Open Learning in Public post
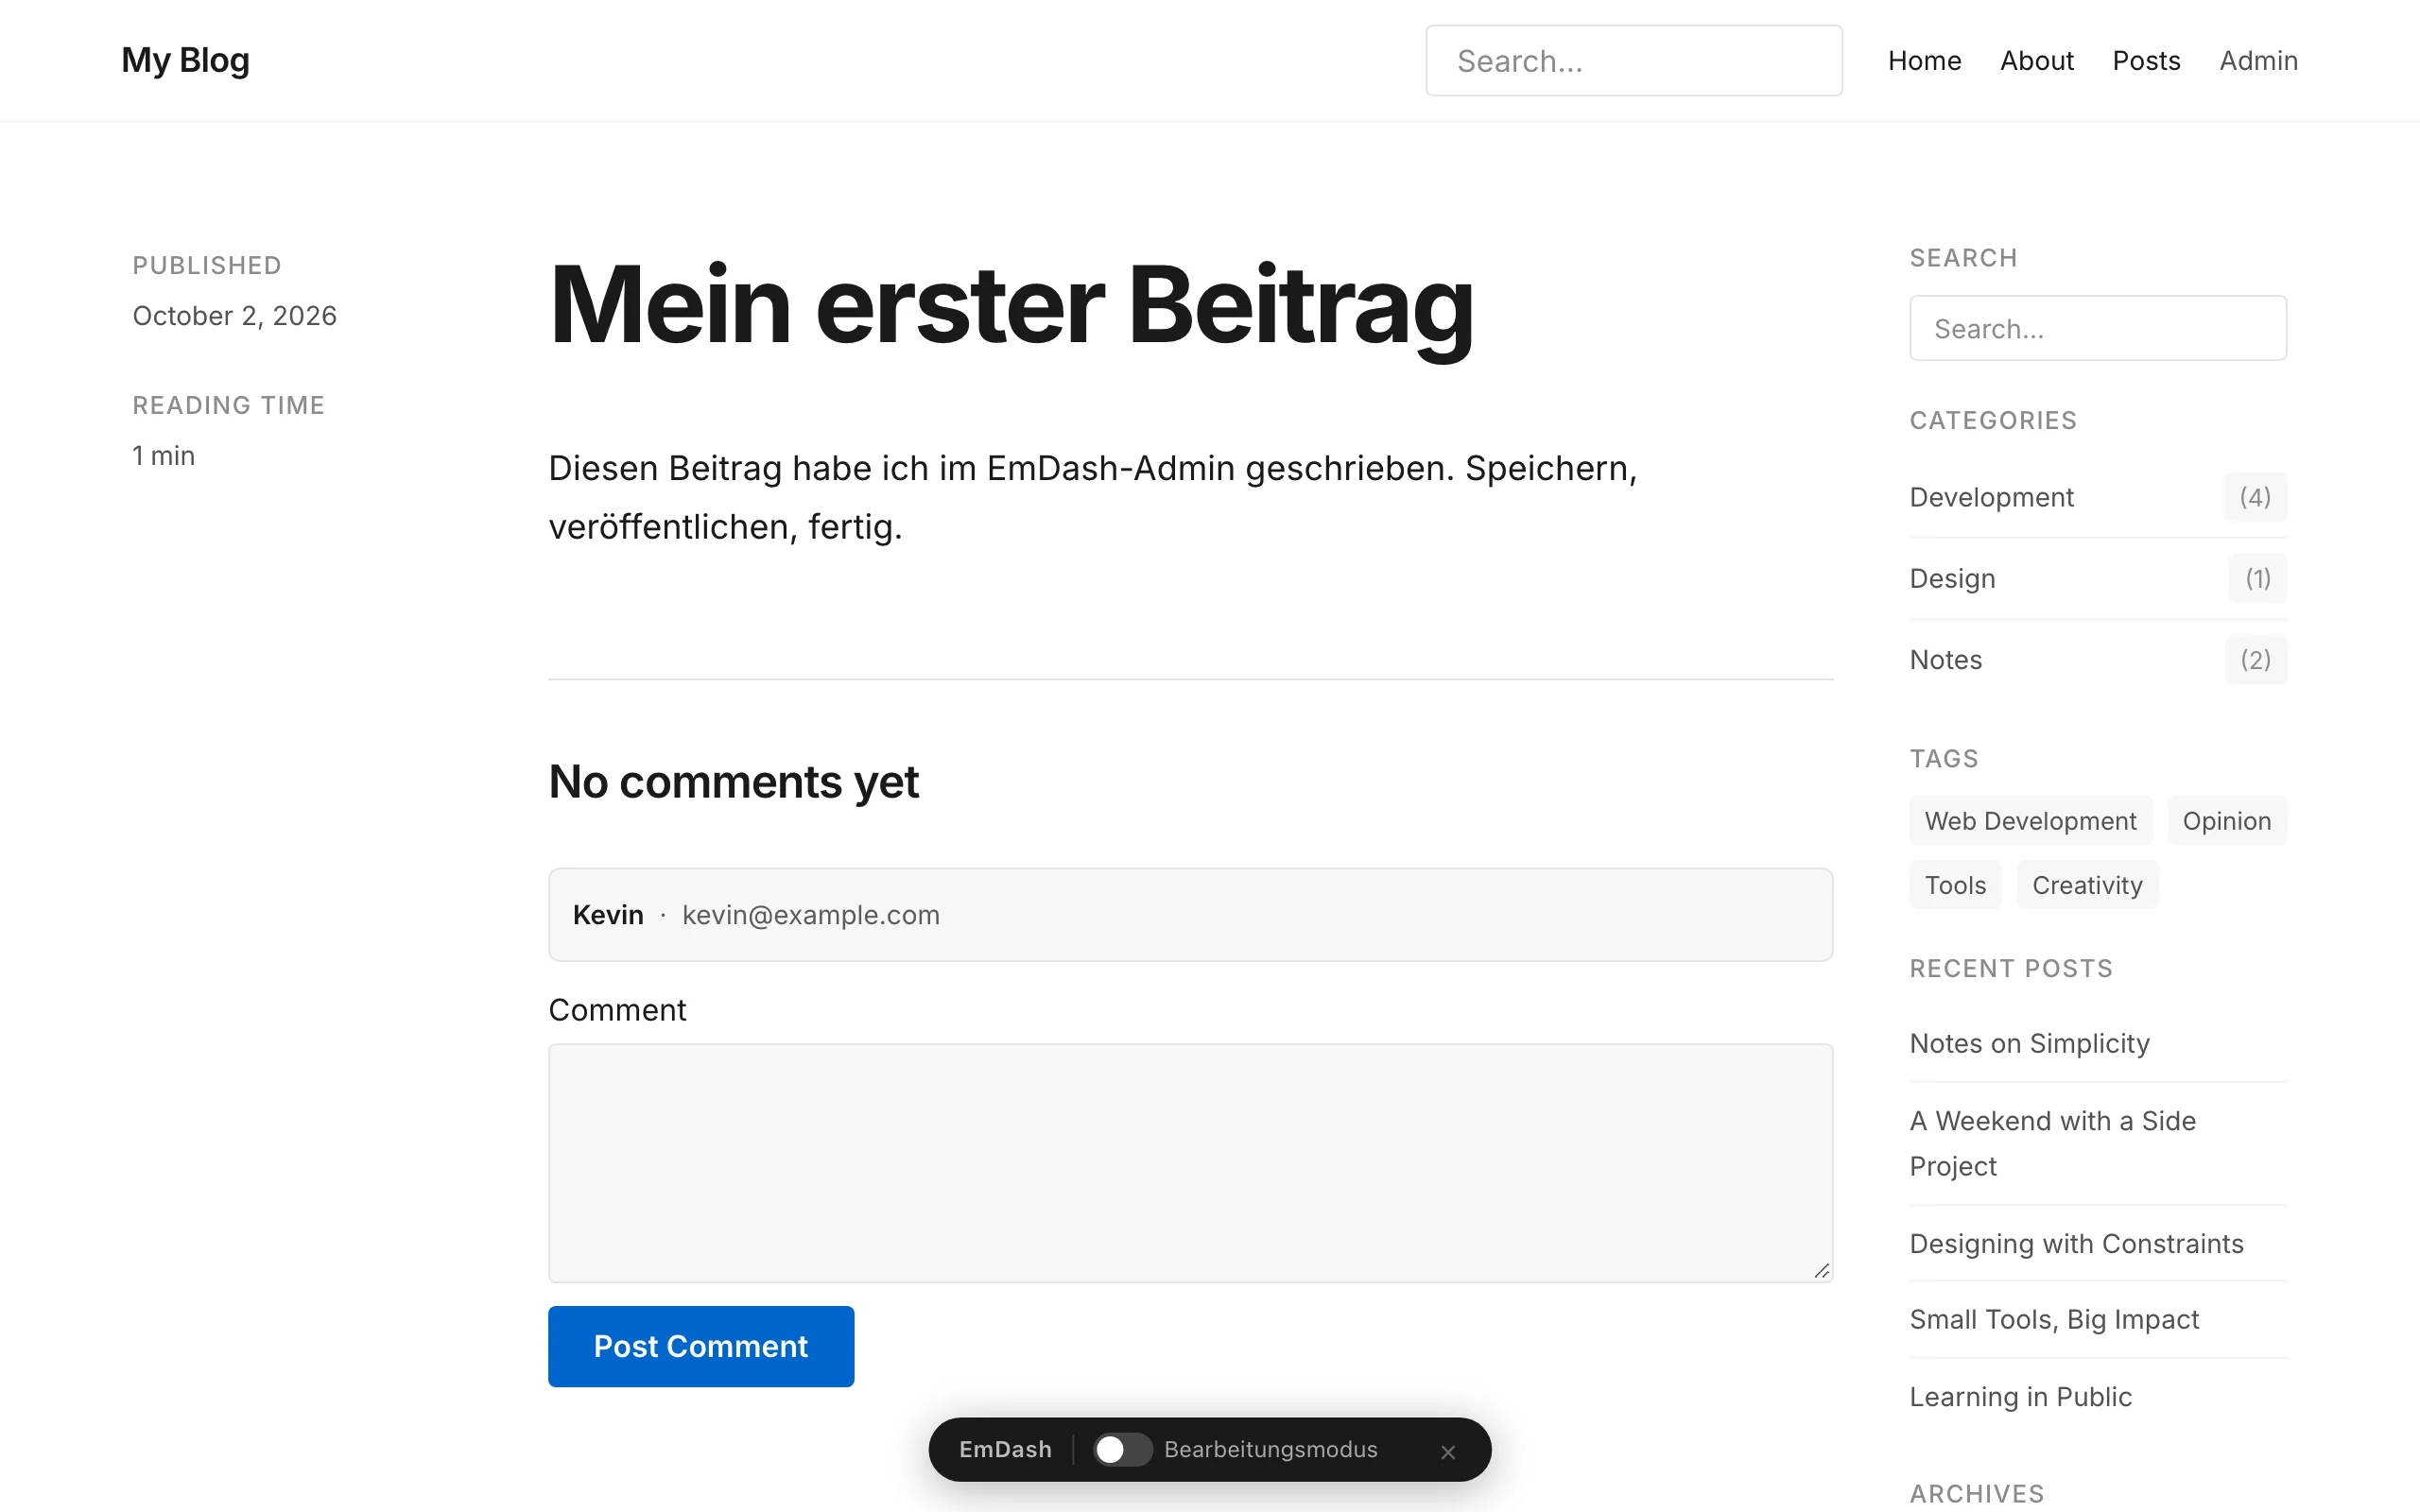Viewport: 2420px width, 1512px height. click(2020, 1396)
